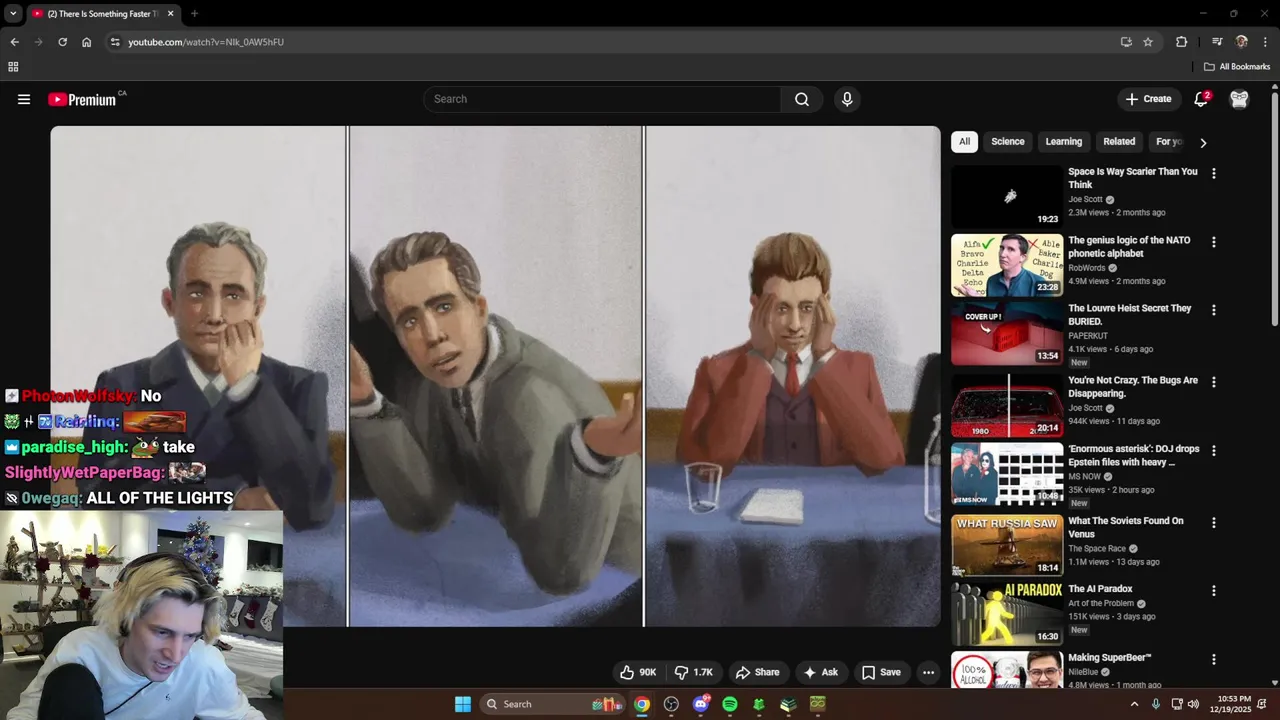This screenshot has width=1280, height=720.
Task: Reload the page
Action: pyautogui.click(x=62, y=42)
